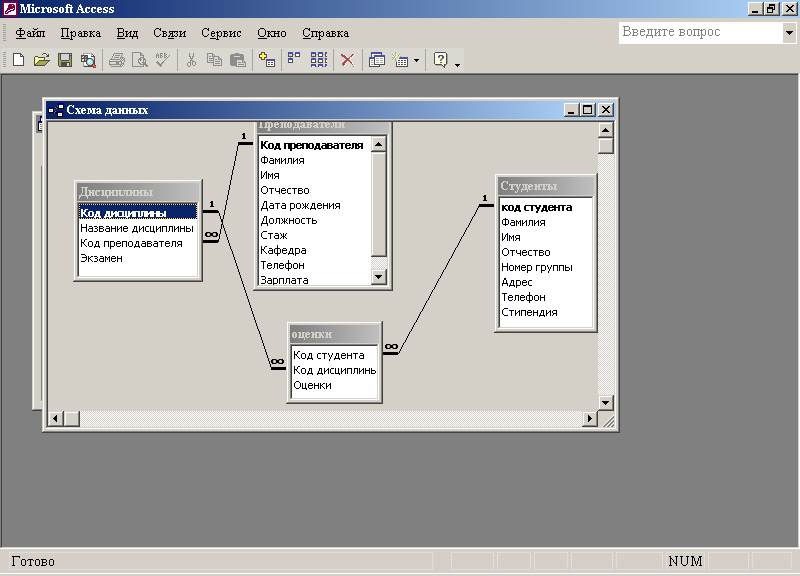The width and height of the screenshot is (800, 576).
Task: Maximize the Схема данных window
Action: 588,110
